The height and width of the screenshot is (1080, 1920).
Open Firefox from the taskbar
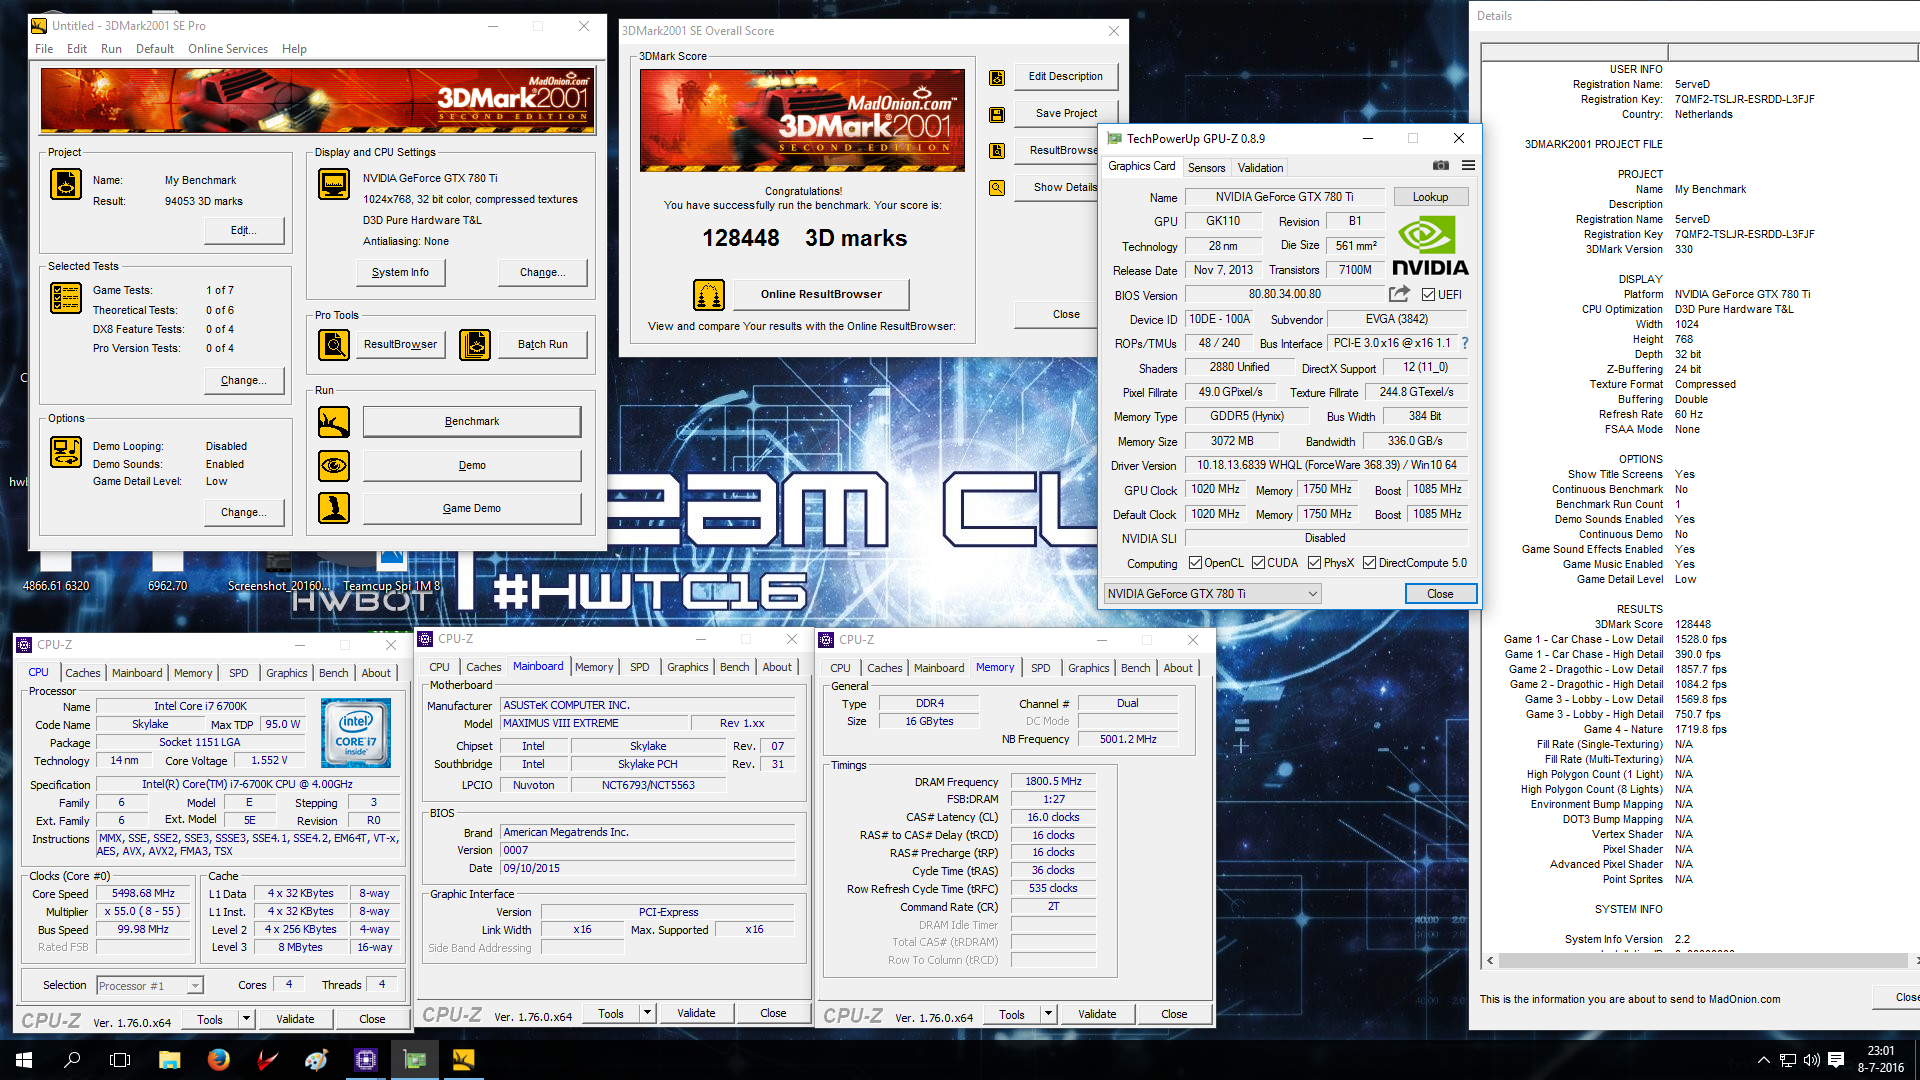click(x=218, y=1059)
